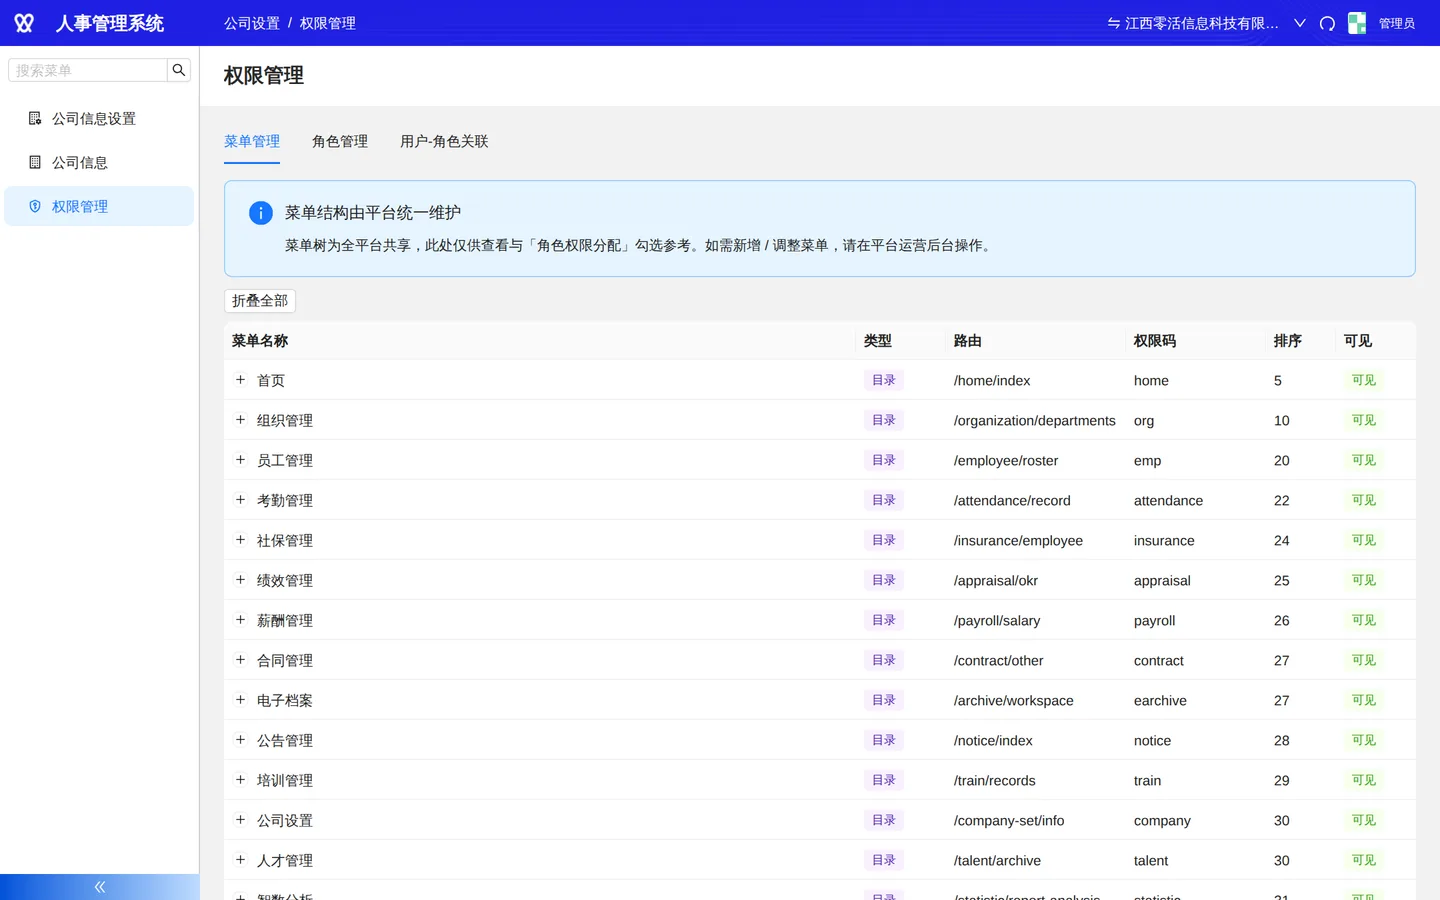
Task: Switch to the 角色管理 tab
Action: pyautogui.click(x=340, y=141)
